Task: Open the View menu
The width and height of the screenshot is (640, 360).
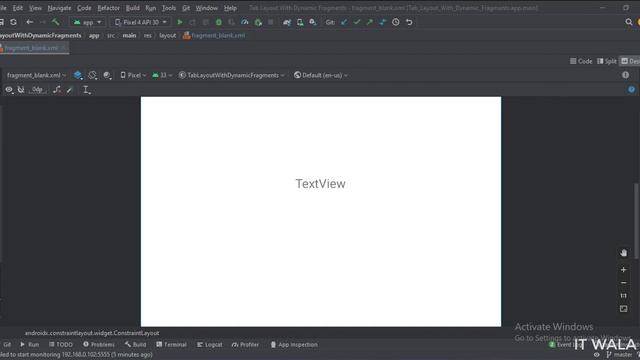Action: (35, 8)
